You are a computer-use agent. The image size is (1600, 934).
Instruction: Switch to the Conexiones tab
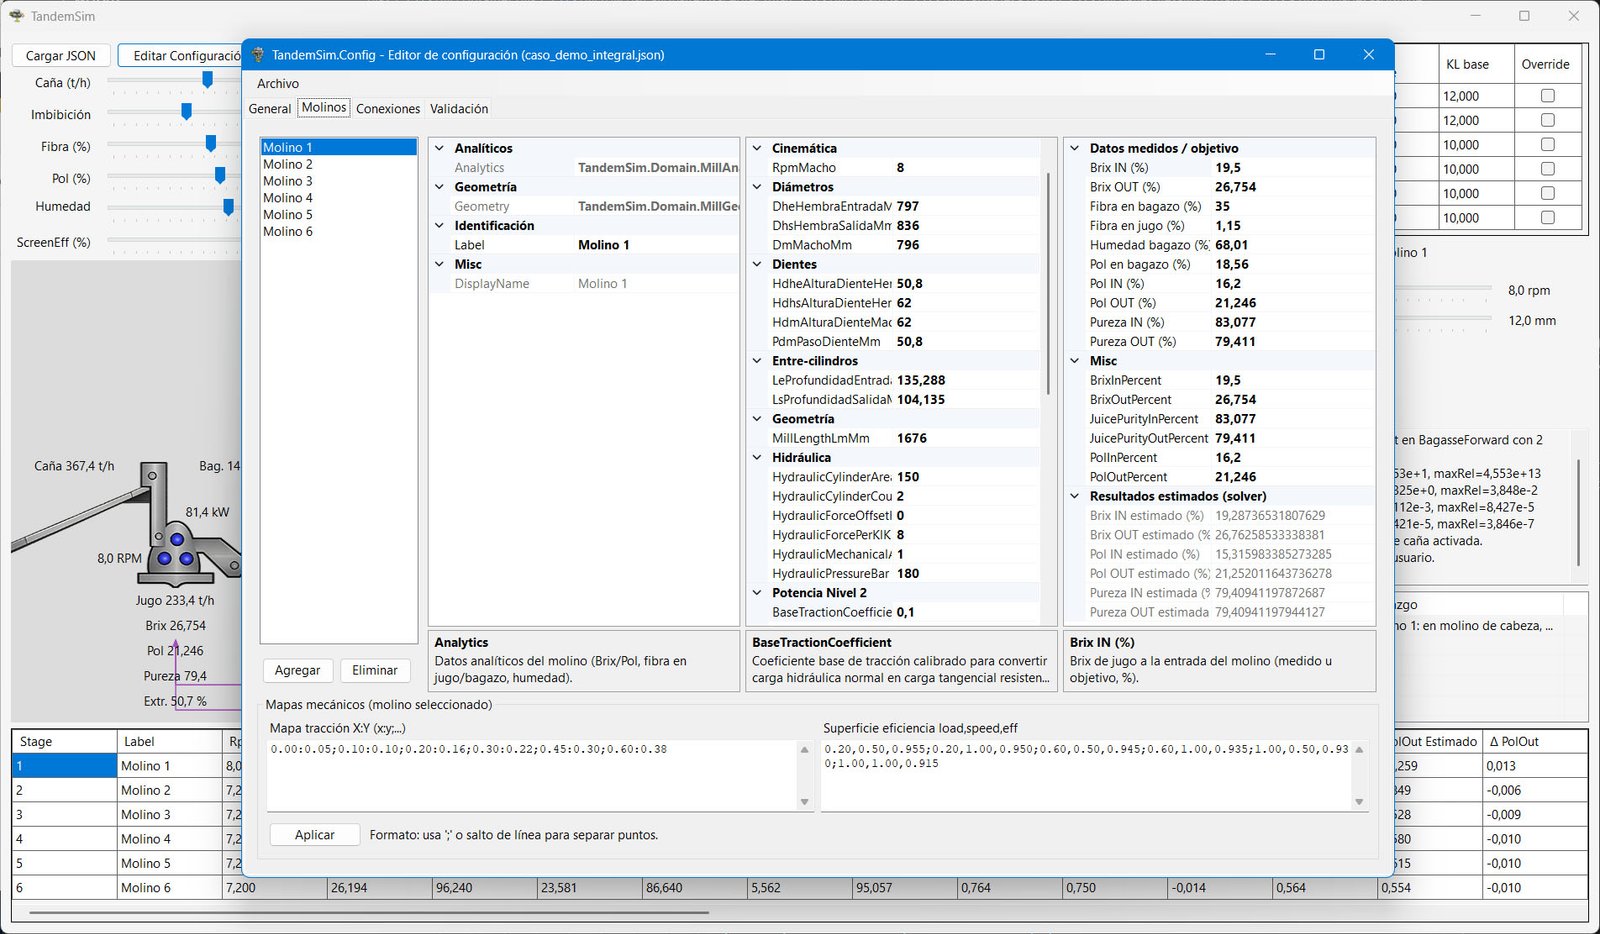[388, 109]
